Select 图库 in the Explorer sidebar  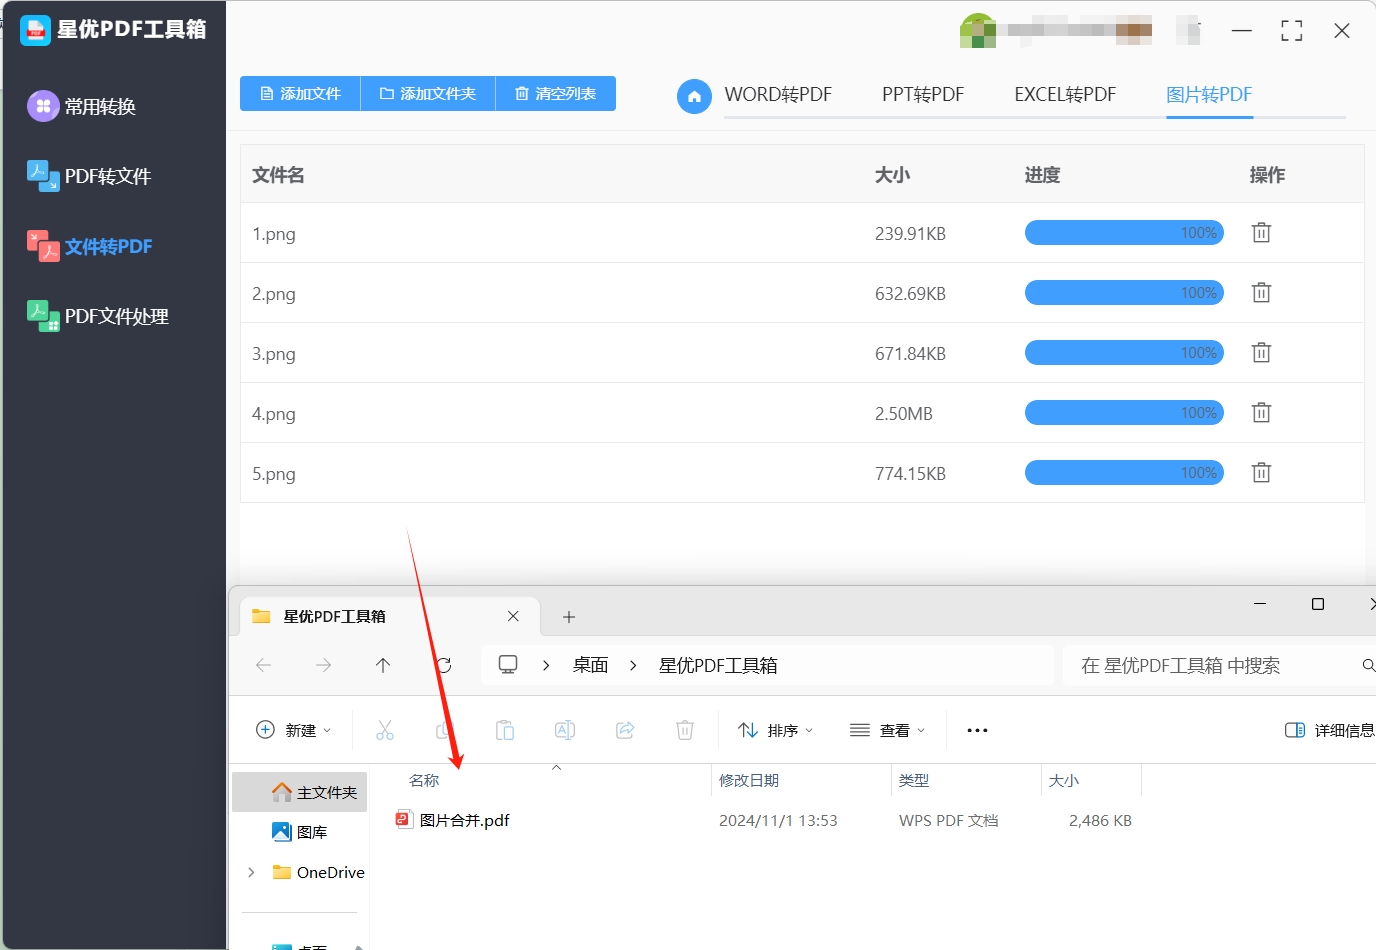coord(300,832)
